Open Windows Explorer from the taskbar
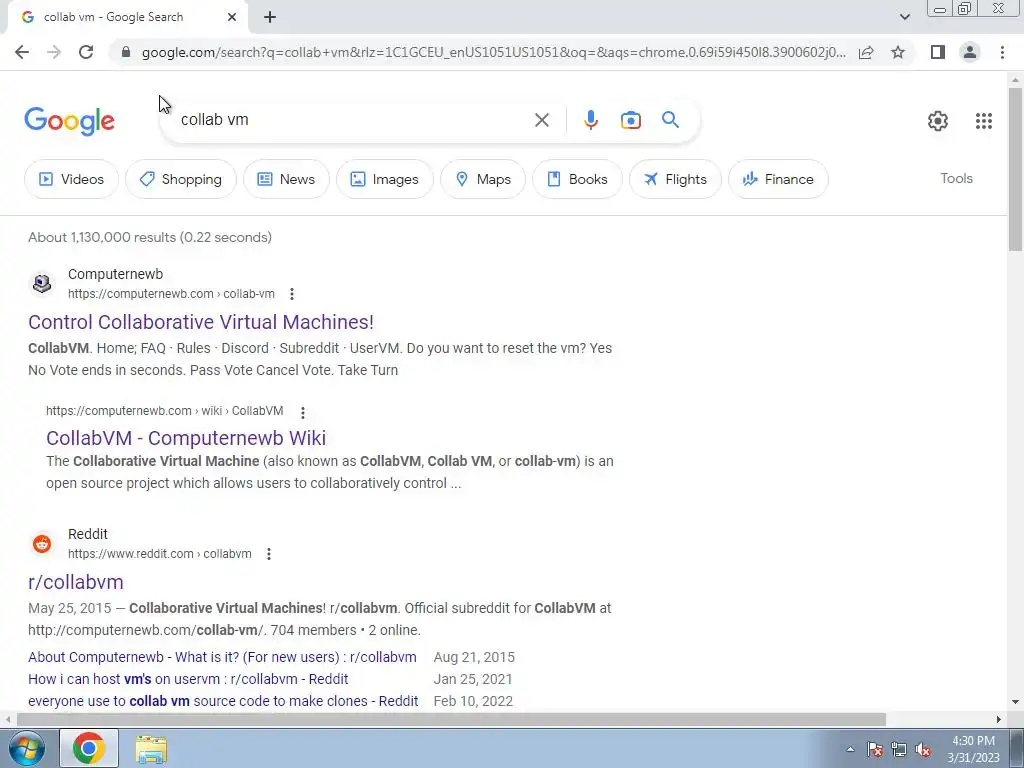 (151, 748)
